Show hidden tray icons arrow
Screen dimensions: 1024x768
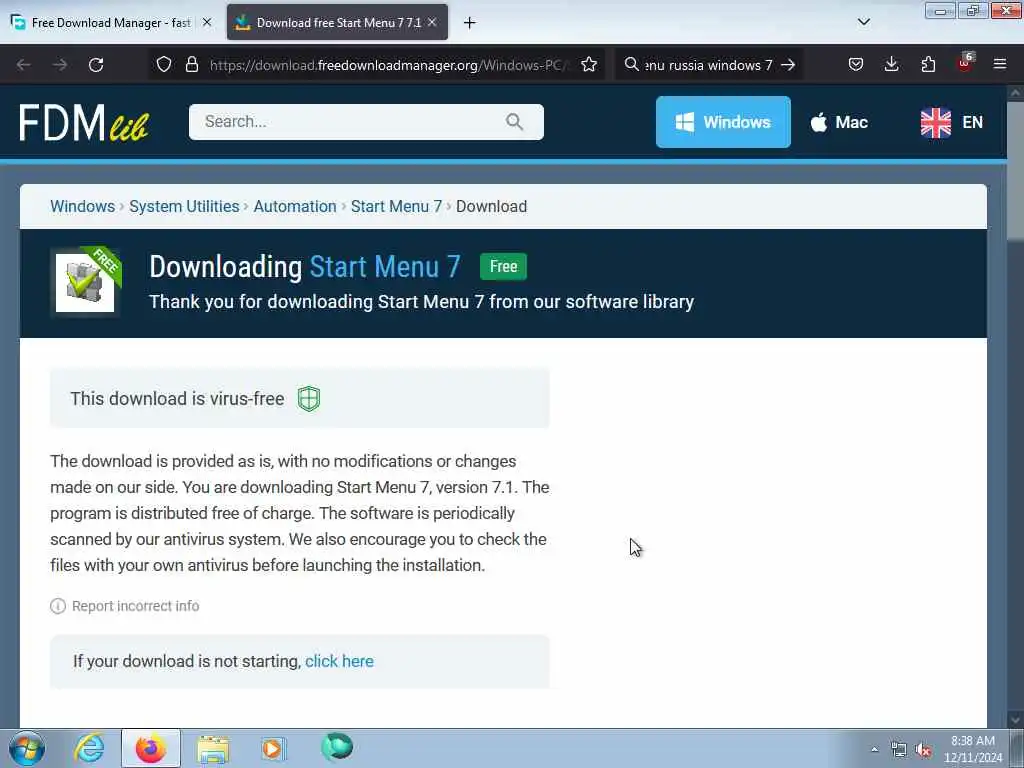click(x=874, y=749)
